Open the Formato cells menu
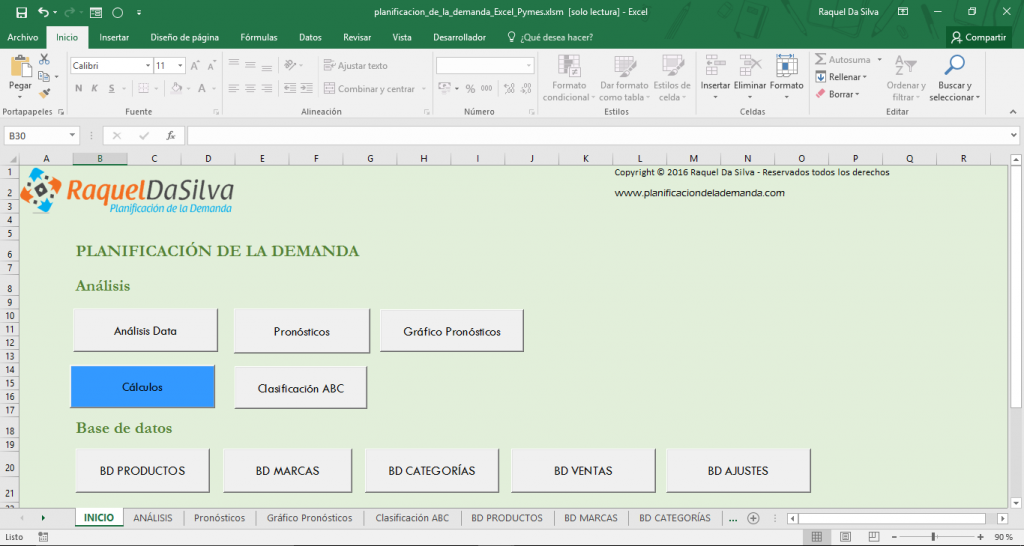The image size is (1024, 546). 786,78
